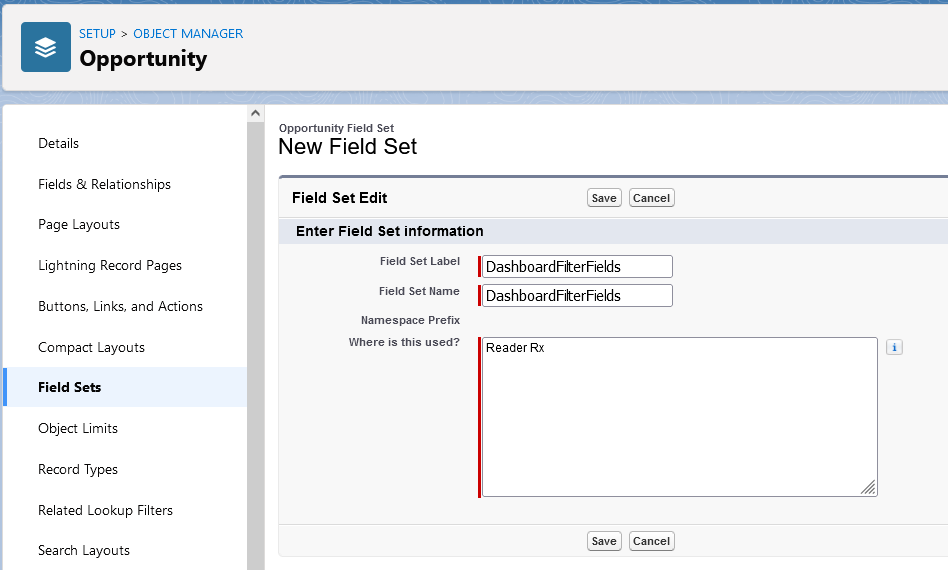The image size is (948, 570).
Task: Click the info icon beside description box
Action: tap(894, 347)
